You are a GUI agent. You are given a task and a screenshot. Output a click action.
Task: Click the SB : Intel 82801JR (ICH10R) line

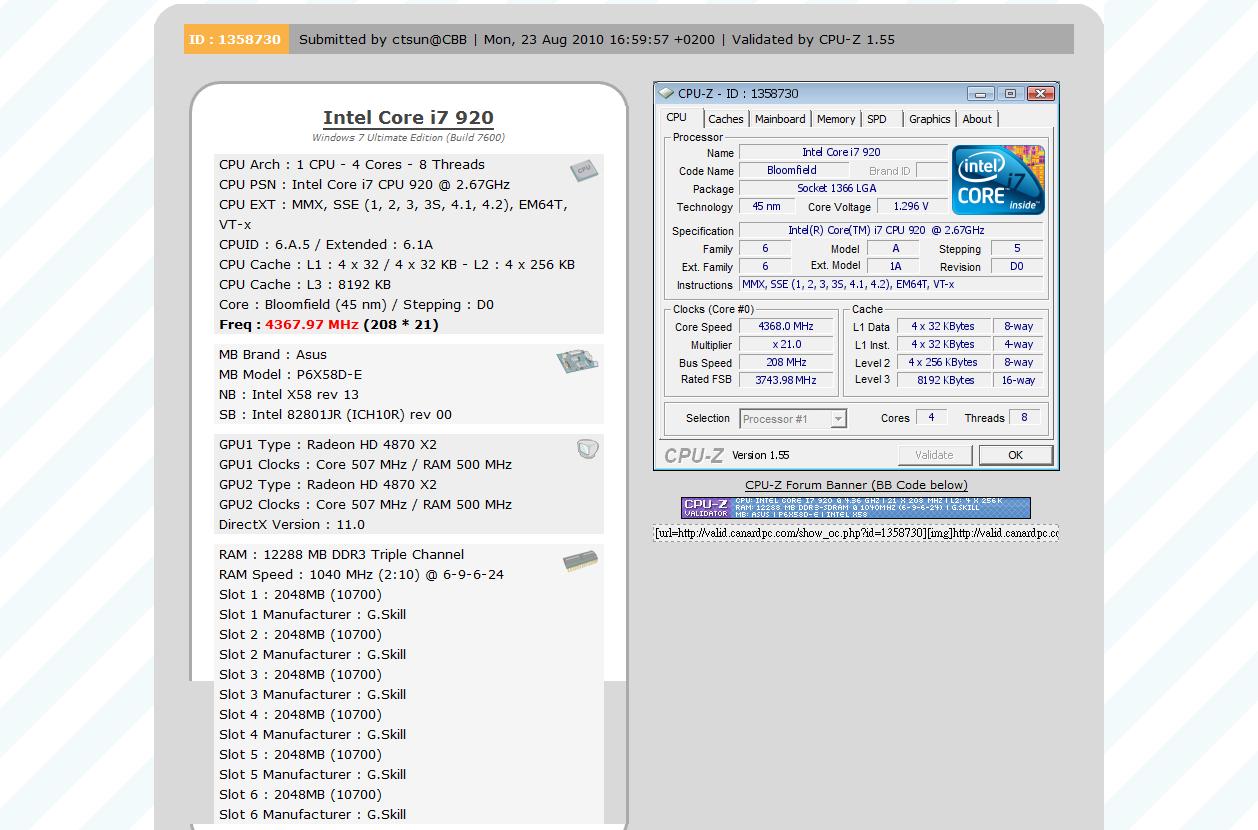point(335,415)
